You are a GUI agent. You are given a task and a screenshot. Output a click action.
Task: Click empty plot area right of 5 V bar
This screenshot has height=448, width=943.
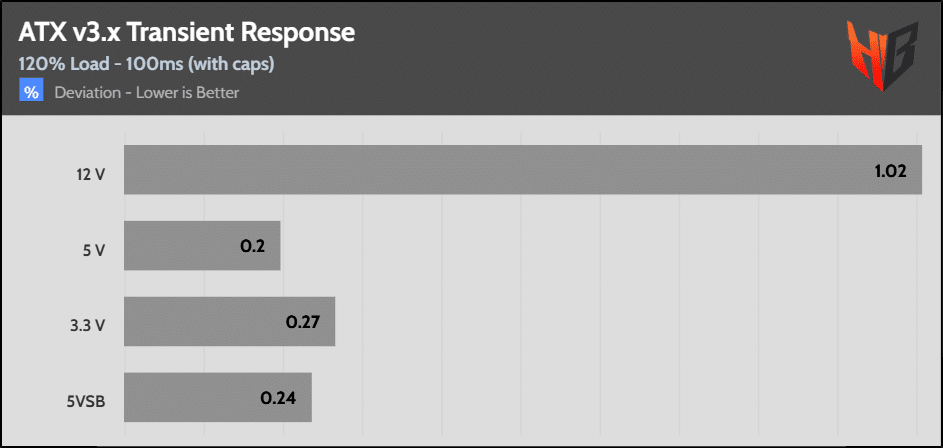(x=601, y=245)
